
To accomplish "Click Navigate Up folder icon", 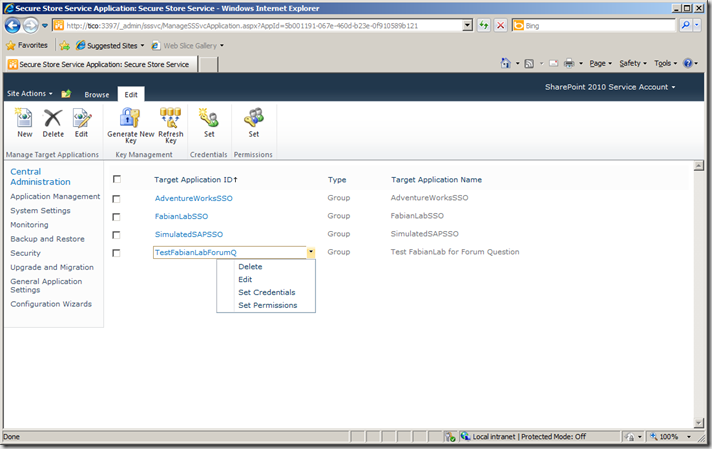I will 66,94.
